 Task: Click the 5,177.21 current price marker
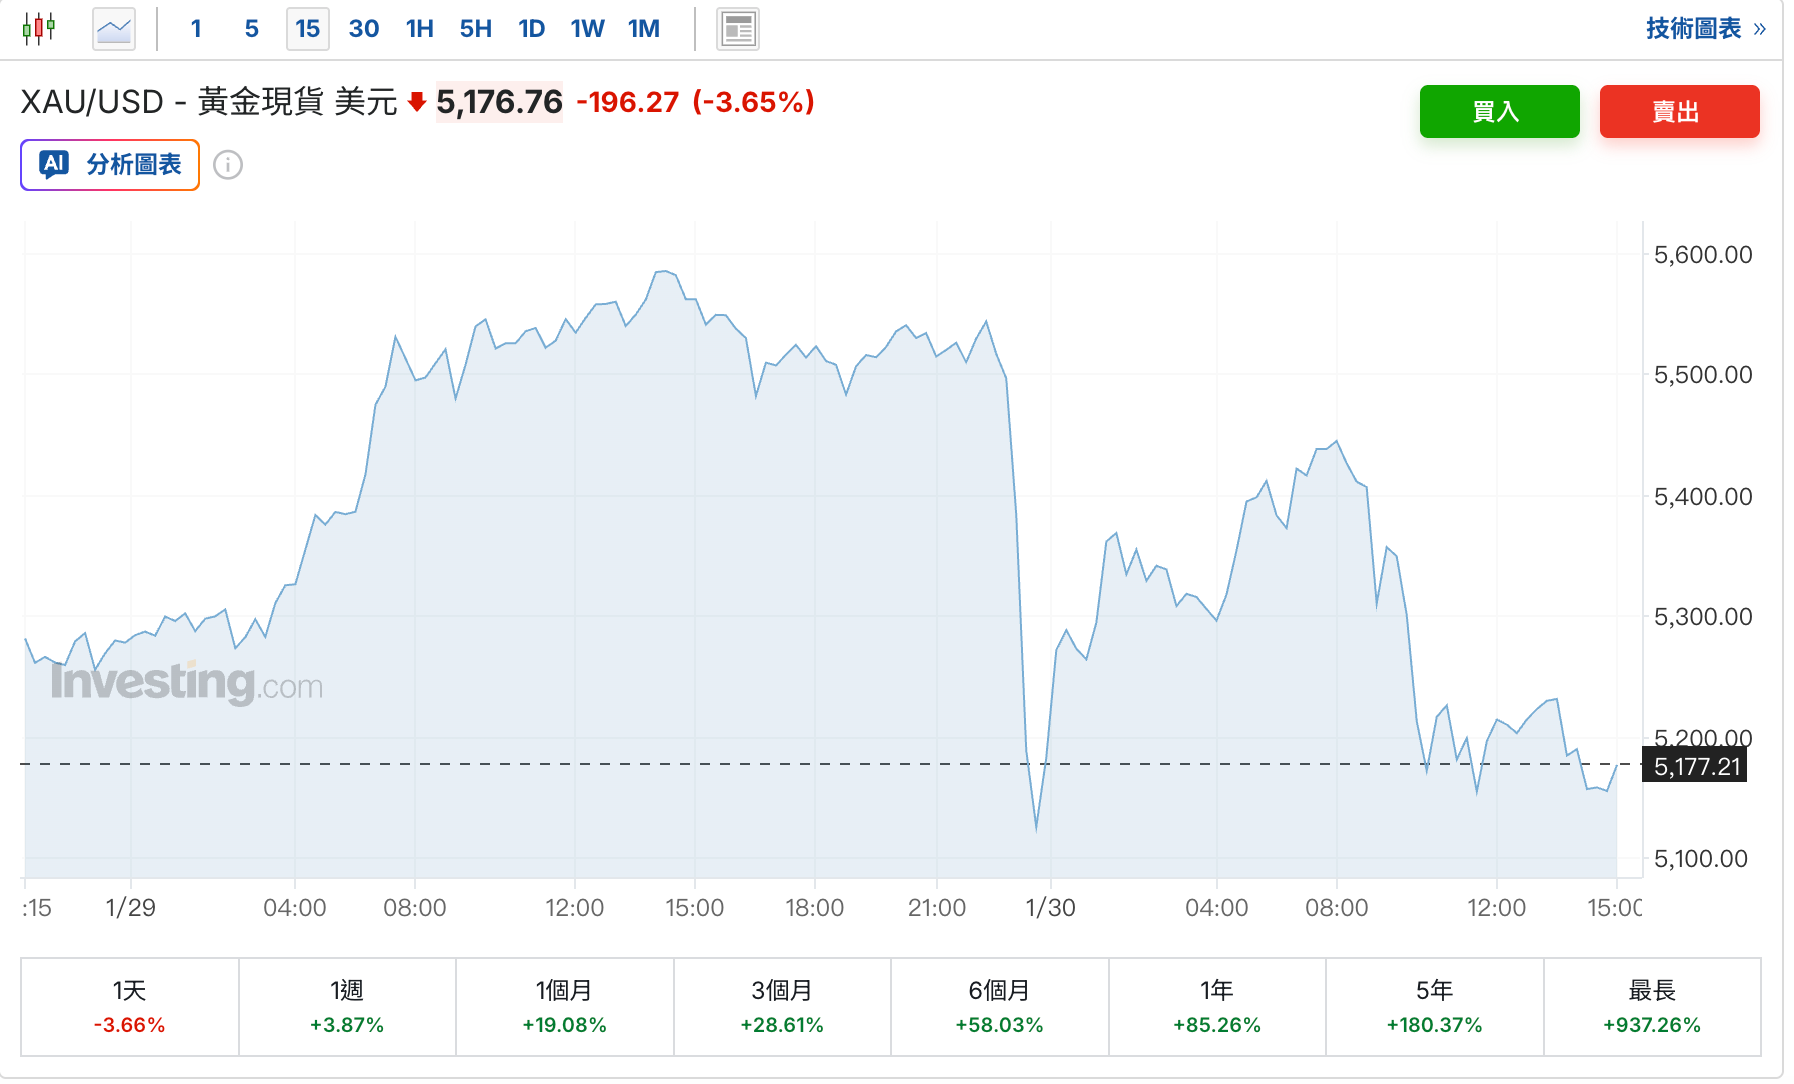[x=1696, y=767]
